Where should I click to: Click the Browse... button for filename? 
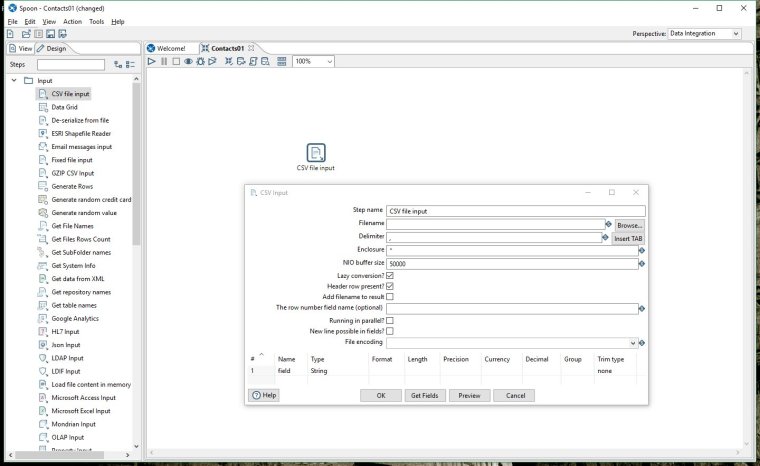(x=629, y=225)
